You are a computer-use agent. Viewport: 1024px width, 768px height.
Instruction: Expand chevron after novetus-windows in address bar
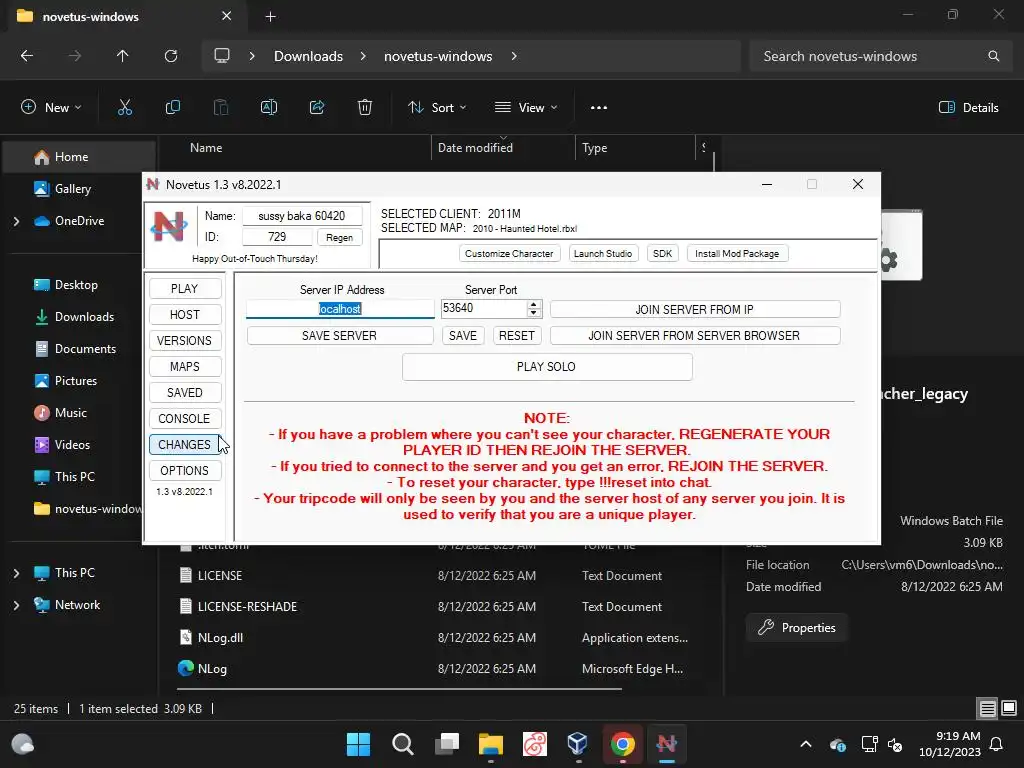[x=514, y=56]
